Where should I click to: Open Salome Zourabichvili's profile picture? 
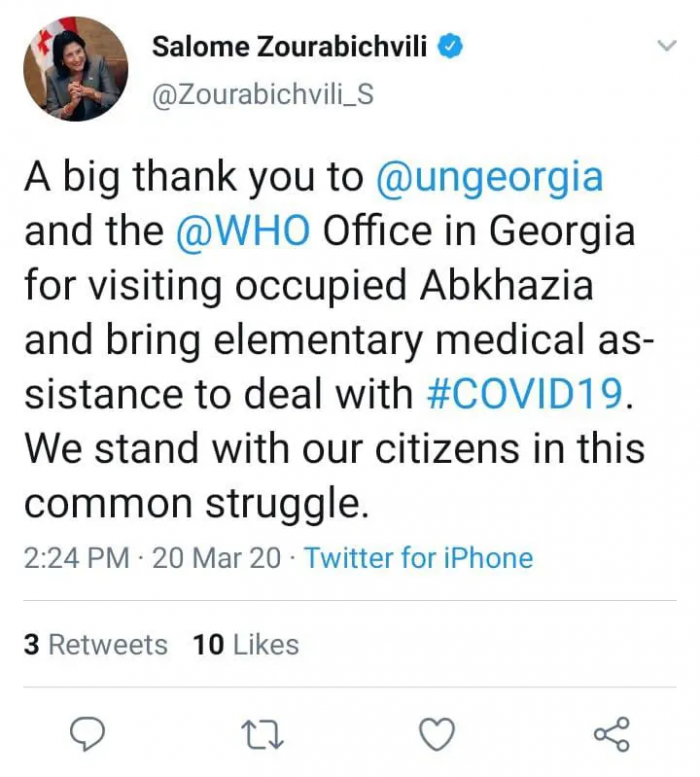click(x=75, y=69)
